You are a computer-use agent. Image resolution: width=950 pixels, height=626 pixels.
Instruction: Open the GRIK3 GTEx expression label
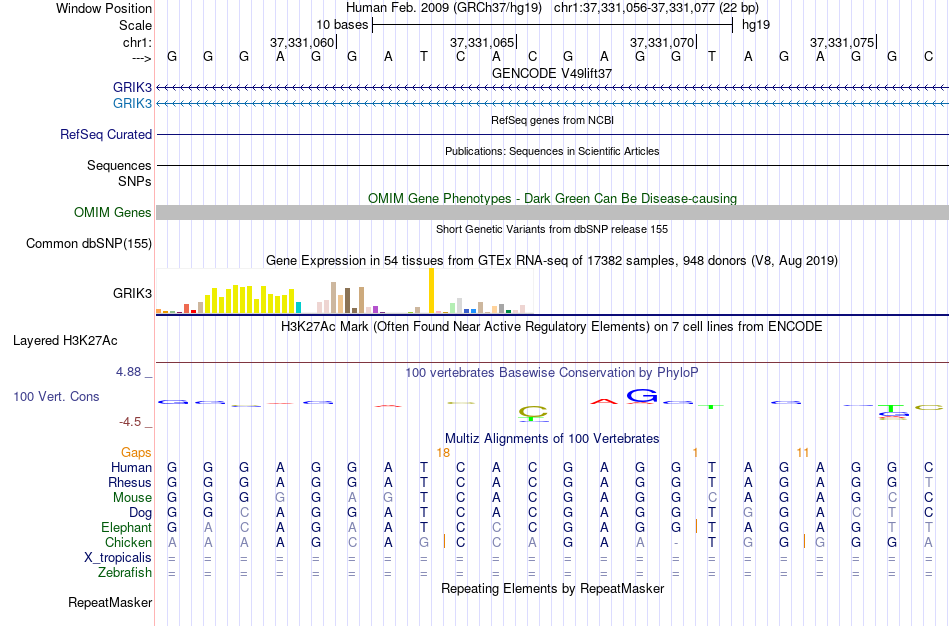132,294
